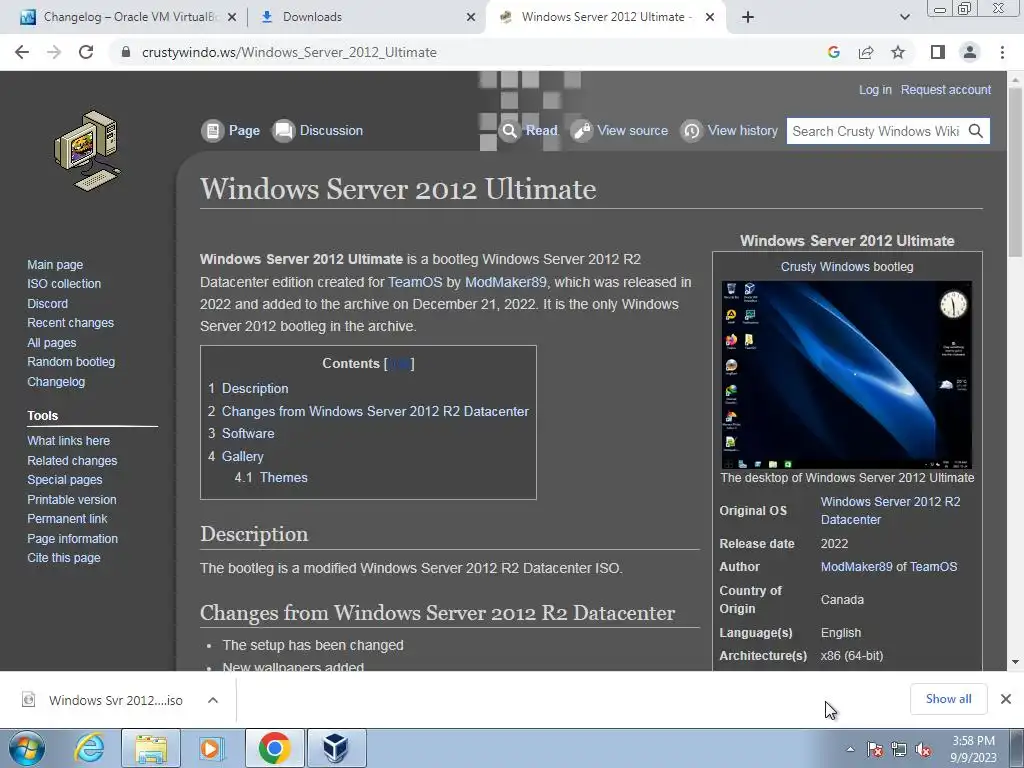Click the padlock site info icon
The width and height of the screenshot is (1024, 768).
tap(126, 52)
